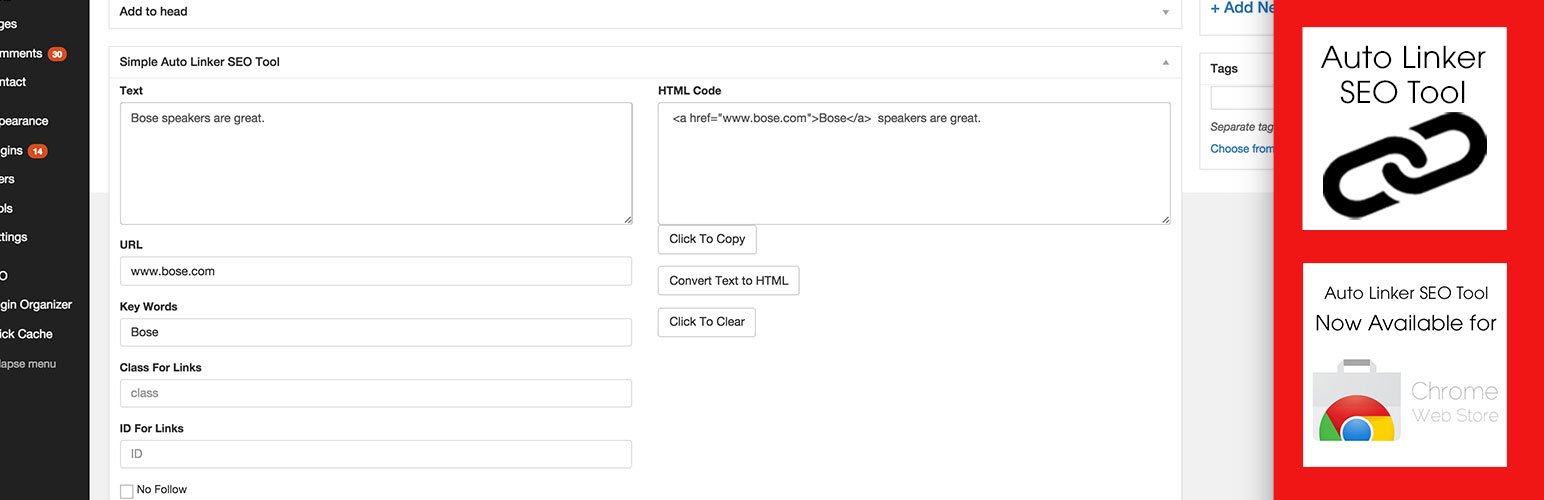Click the Add New link
The width and height of the screenshot is (1544, 500).
[1242, 8]
